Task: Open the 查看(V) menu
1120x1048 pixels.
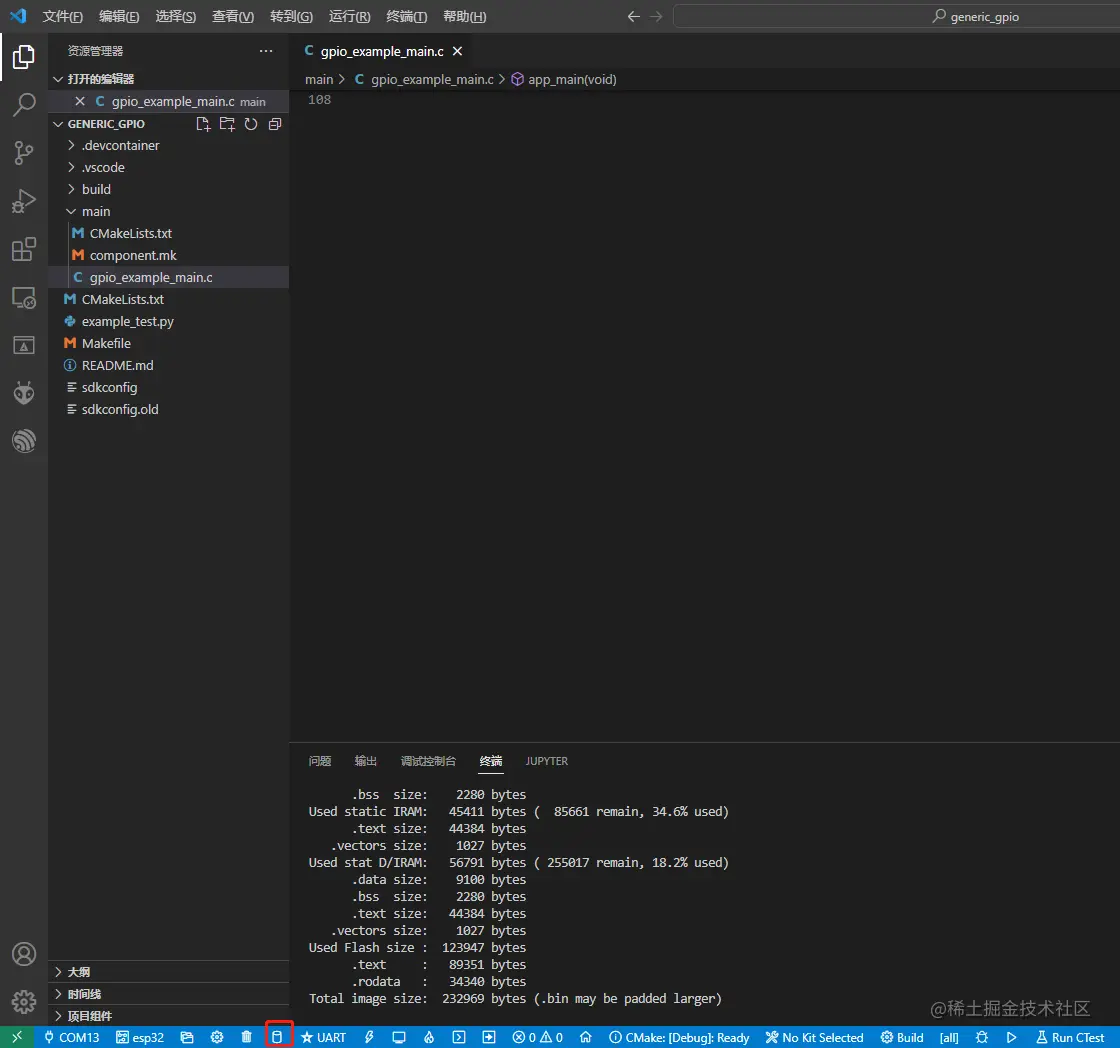Action: (233, 16)
